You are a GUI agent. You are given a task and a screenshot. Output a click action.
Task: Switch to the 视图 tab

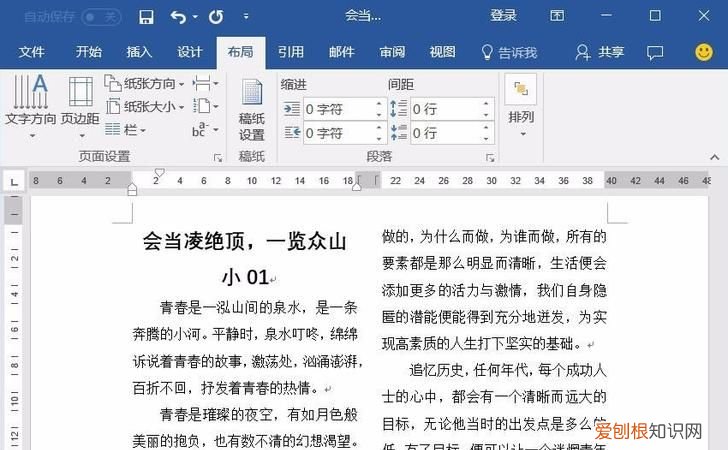click(442, 52)
